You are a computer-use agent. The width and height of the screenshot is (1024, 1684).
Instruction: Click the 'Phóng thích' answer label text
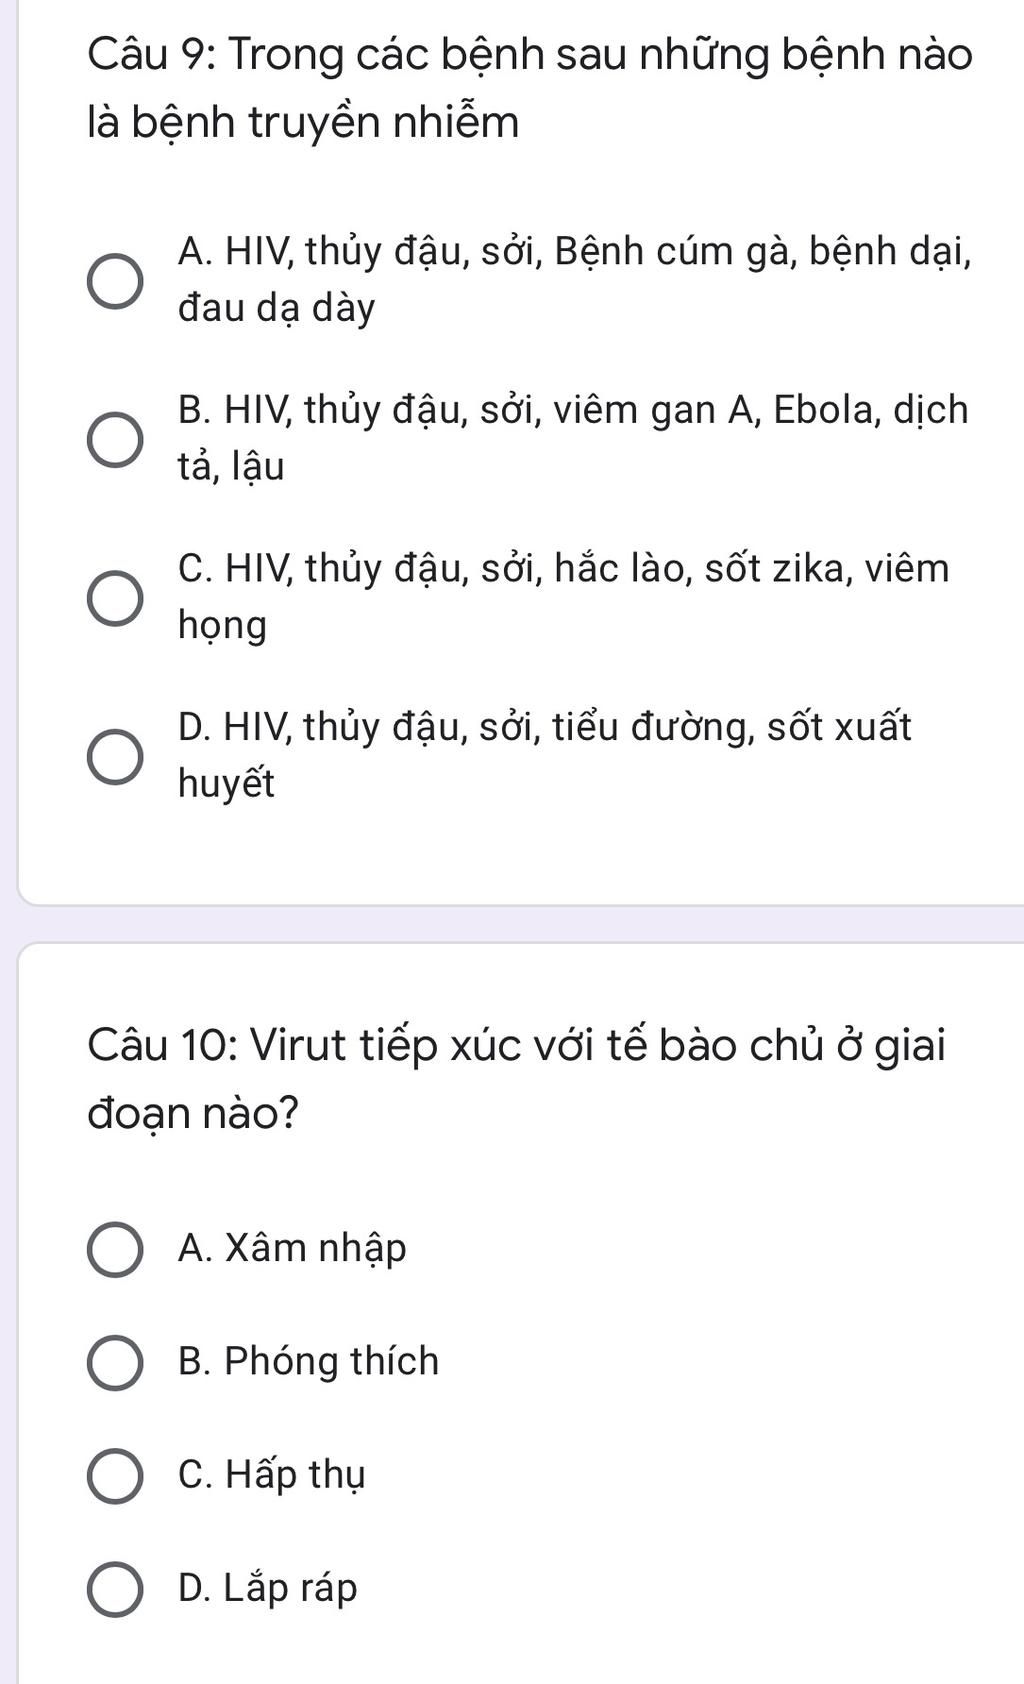pyautogui.click(x=331, y=1362)
